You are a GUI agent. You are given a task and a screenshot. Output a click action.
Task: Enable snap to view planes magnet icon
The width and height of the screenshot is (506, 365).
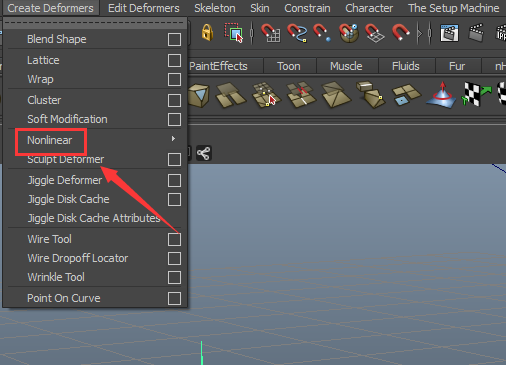click(x=375, y=33)
